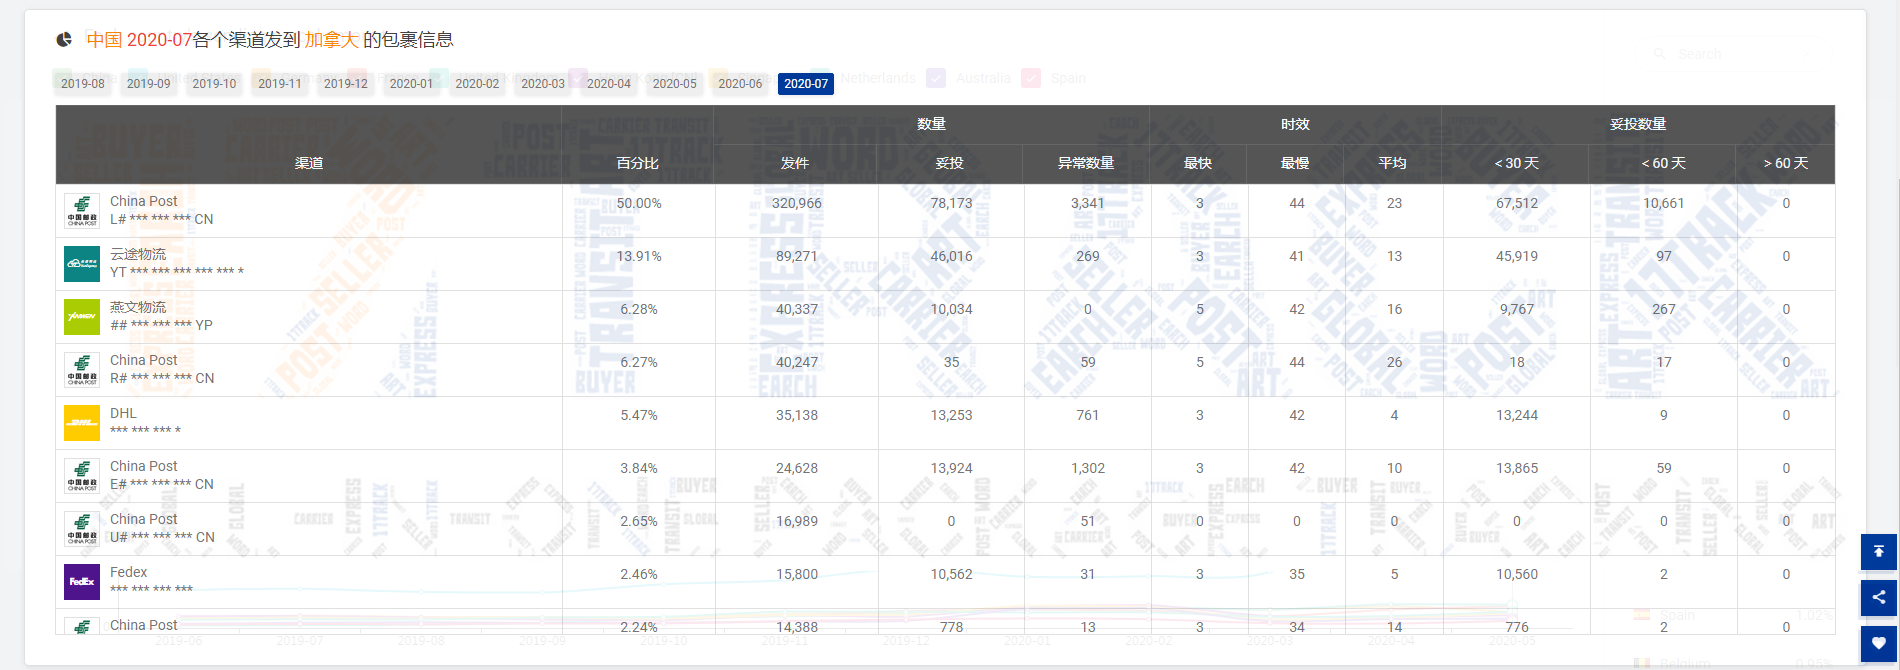Switch to the 2019-10 month tab
The height and width of the screenshot is (670, 1900).
pos(214,84)
